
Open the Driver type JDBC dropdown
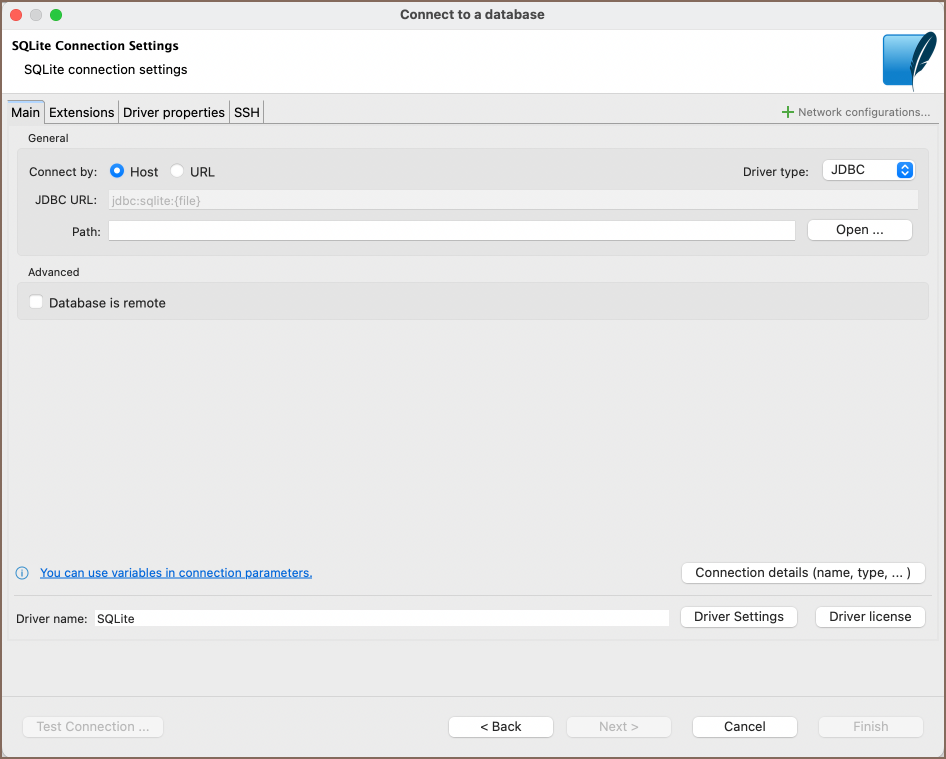[868, 170]
